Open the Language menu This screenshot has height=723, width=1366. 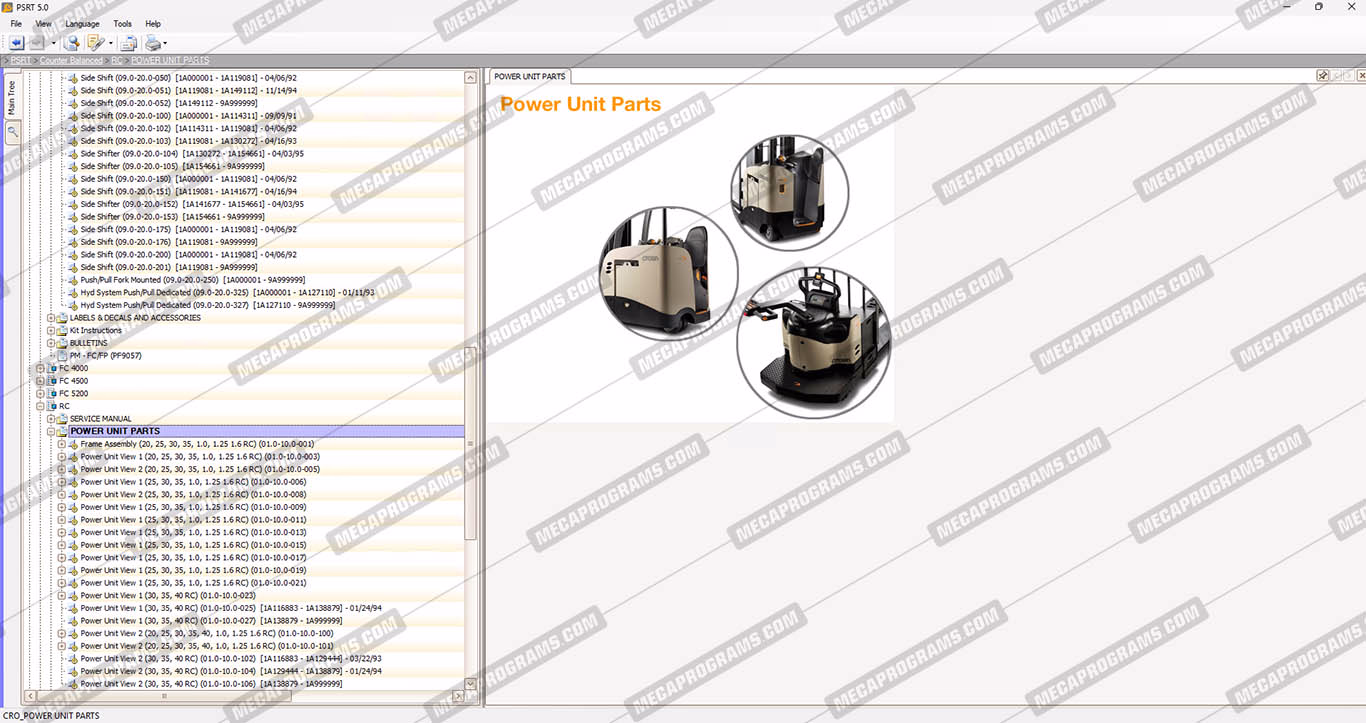coord(82,23)
